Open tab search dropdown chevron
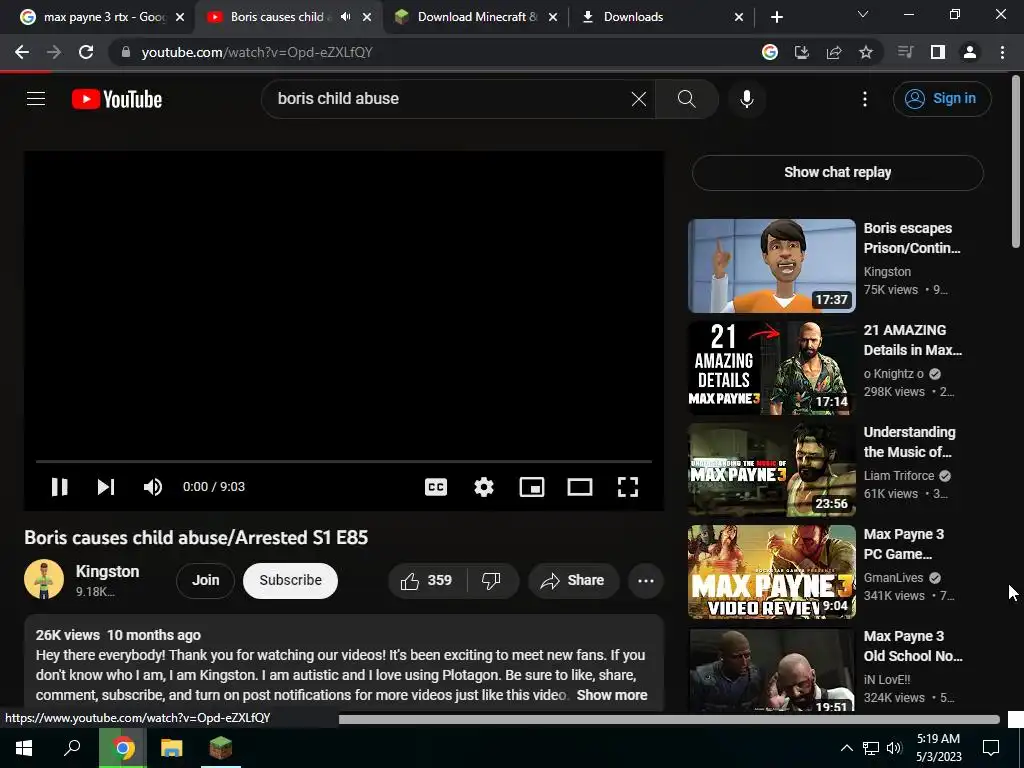The height and width of the screenshot is (768, 1024). 863,14
